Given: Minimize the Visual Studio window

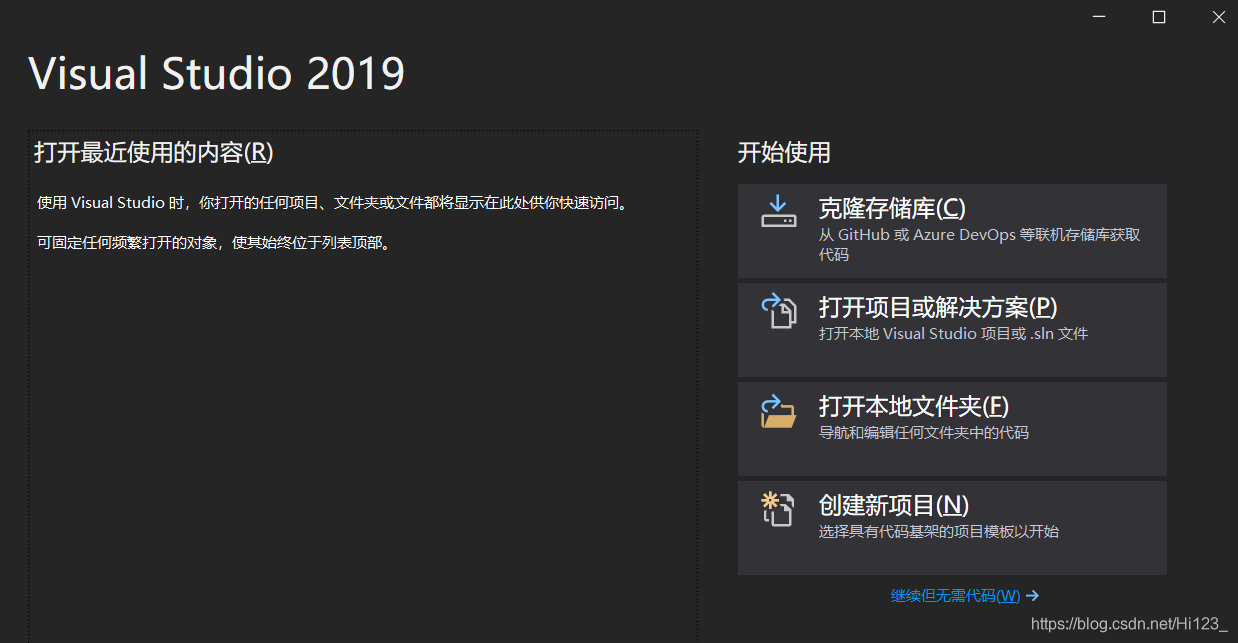Looking at the screenshot, I should (1099, 17).
